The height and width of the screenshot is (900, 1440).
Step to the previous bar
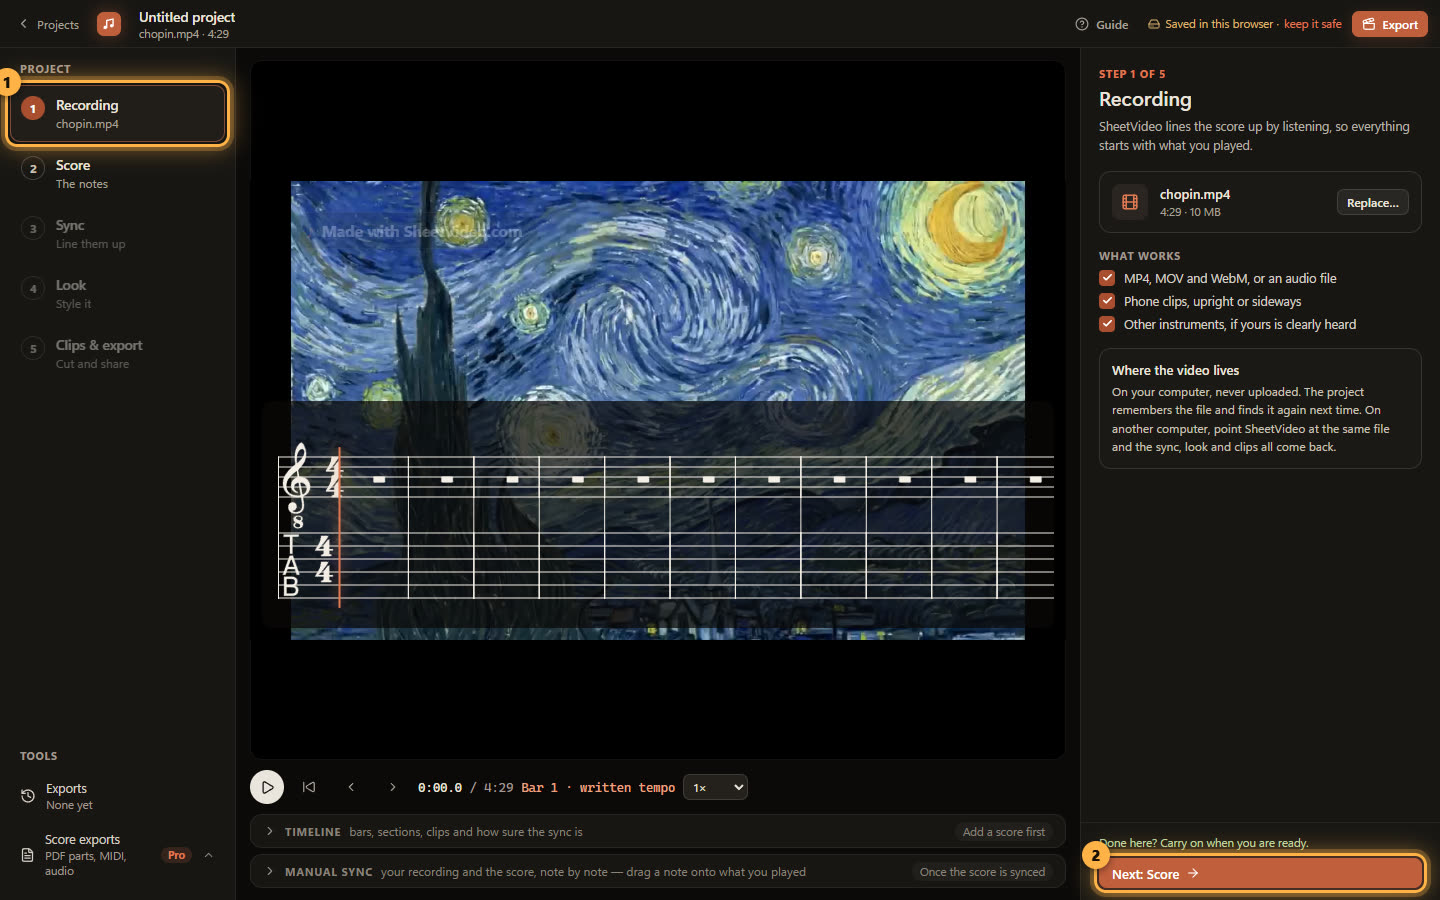point(351,787)
